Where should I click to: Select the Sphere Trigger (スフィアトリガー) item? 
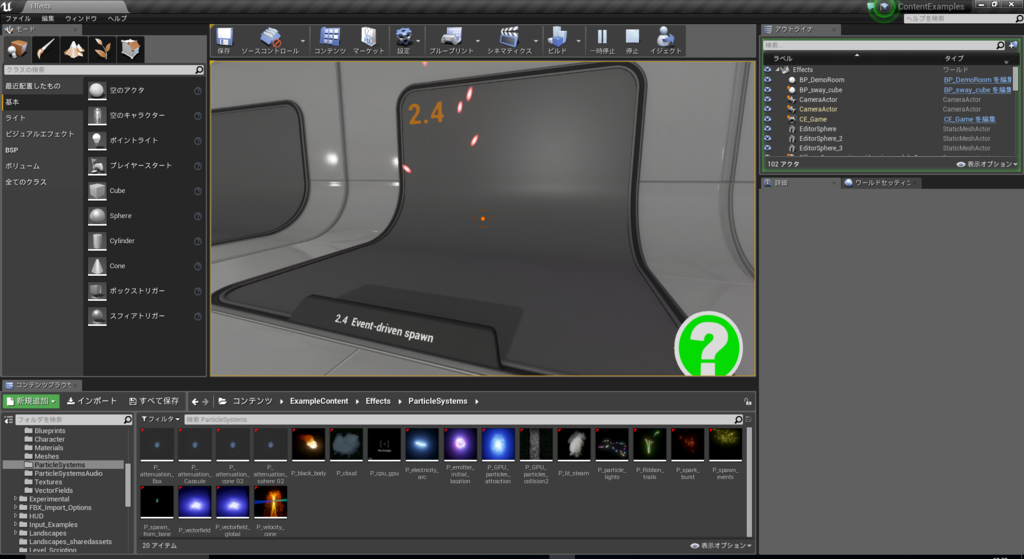click(x=144, y=316)
